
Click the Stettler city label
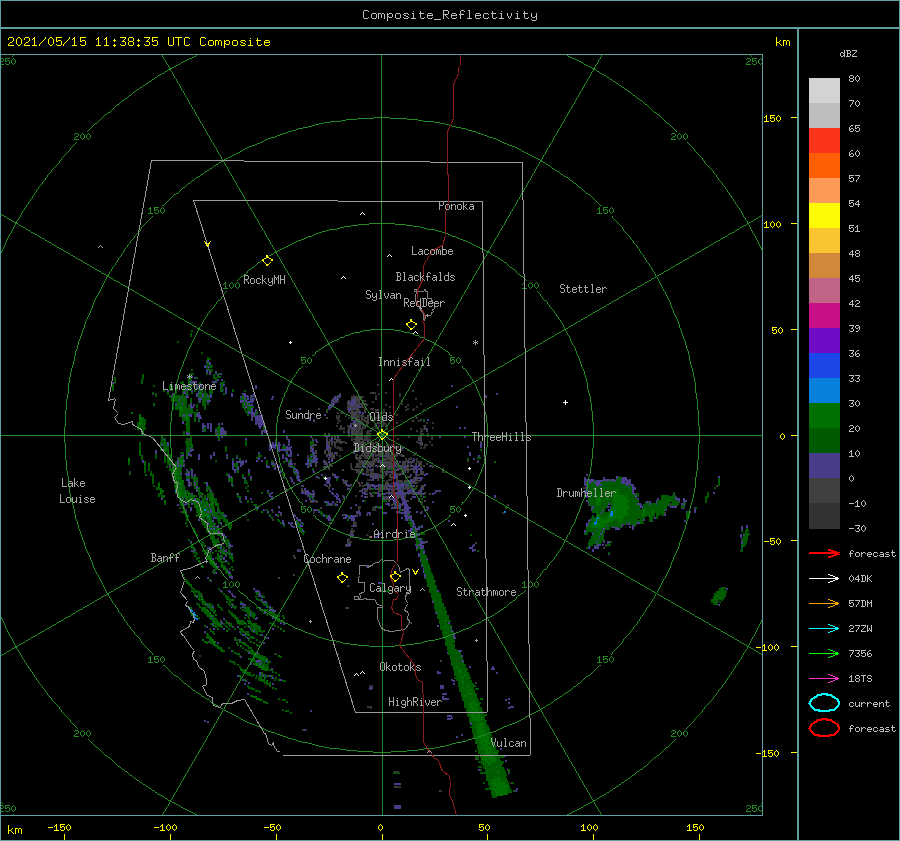(x=583, y=289)
